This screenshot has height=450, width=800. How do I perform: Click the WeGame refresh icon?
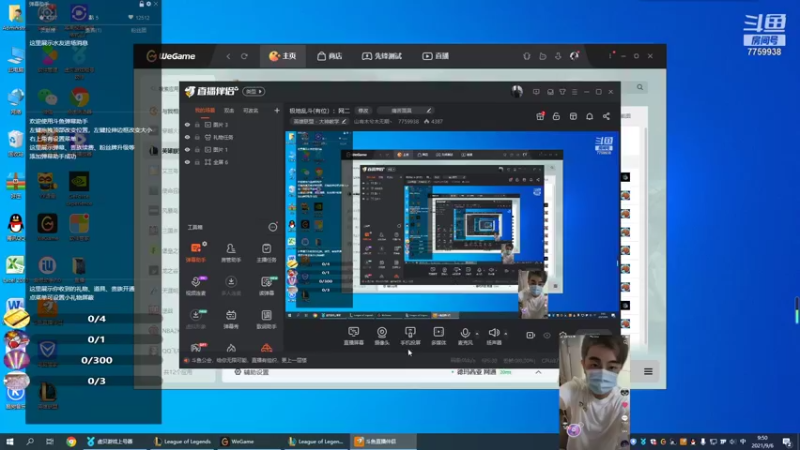(x=244, y=56)
